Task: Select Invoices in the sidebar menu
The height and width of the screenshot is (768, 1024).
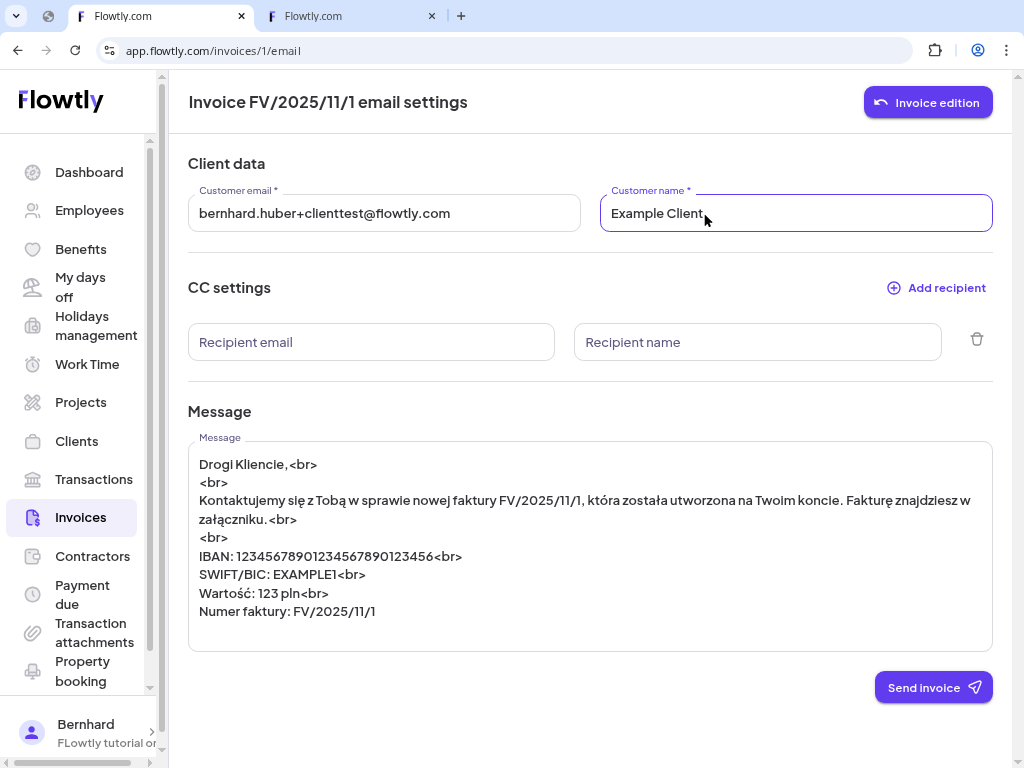Action: coord(80,517)
